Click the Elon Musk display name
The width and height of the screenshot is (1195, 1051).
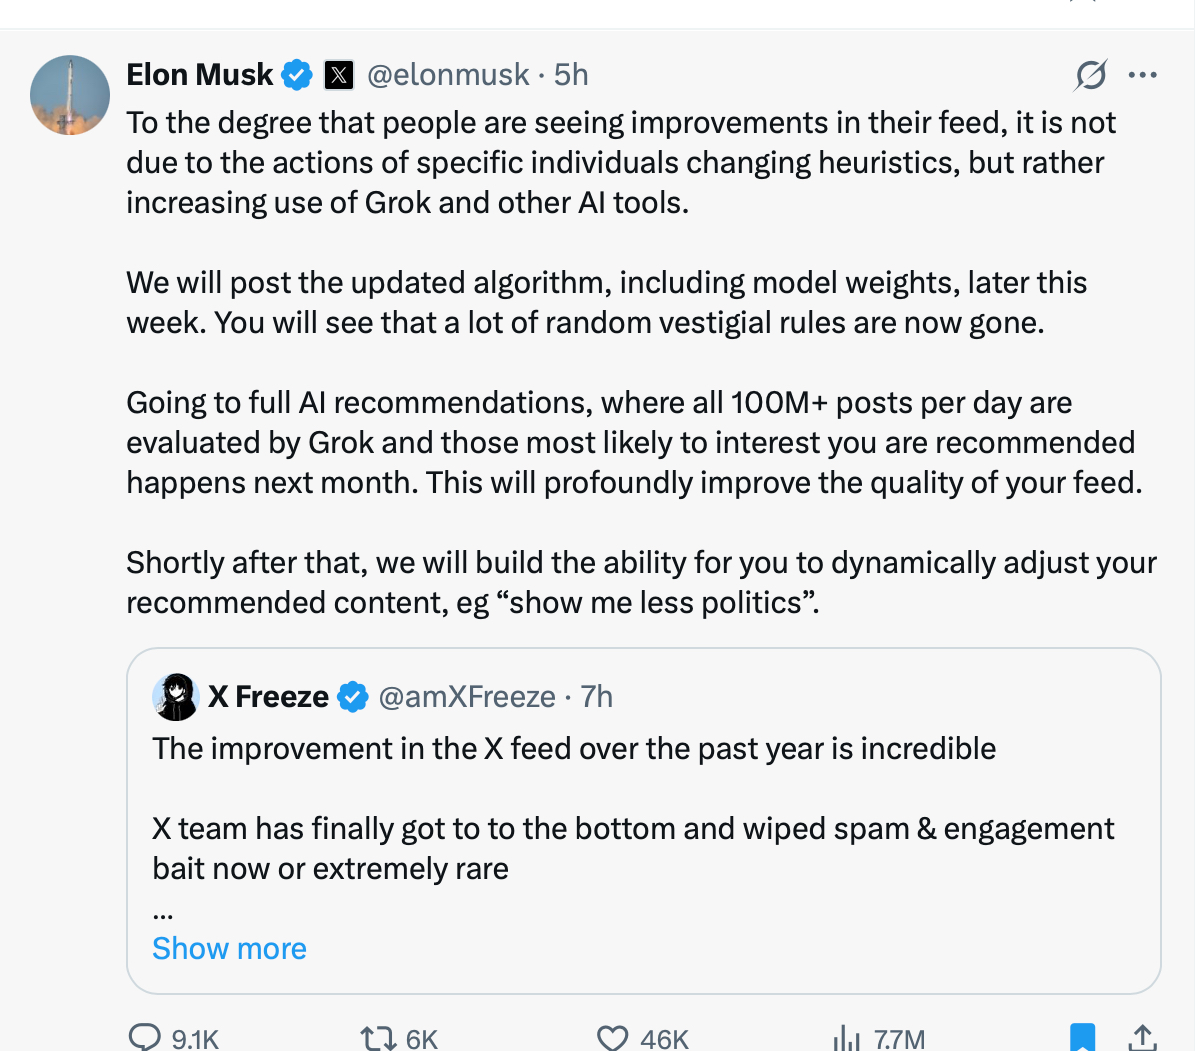pos(199,75)
